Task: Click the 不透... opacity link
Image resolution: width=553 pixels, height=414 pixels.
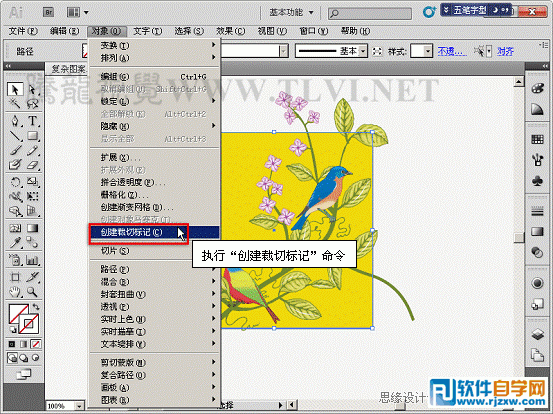Action: [452, 51]
